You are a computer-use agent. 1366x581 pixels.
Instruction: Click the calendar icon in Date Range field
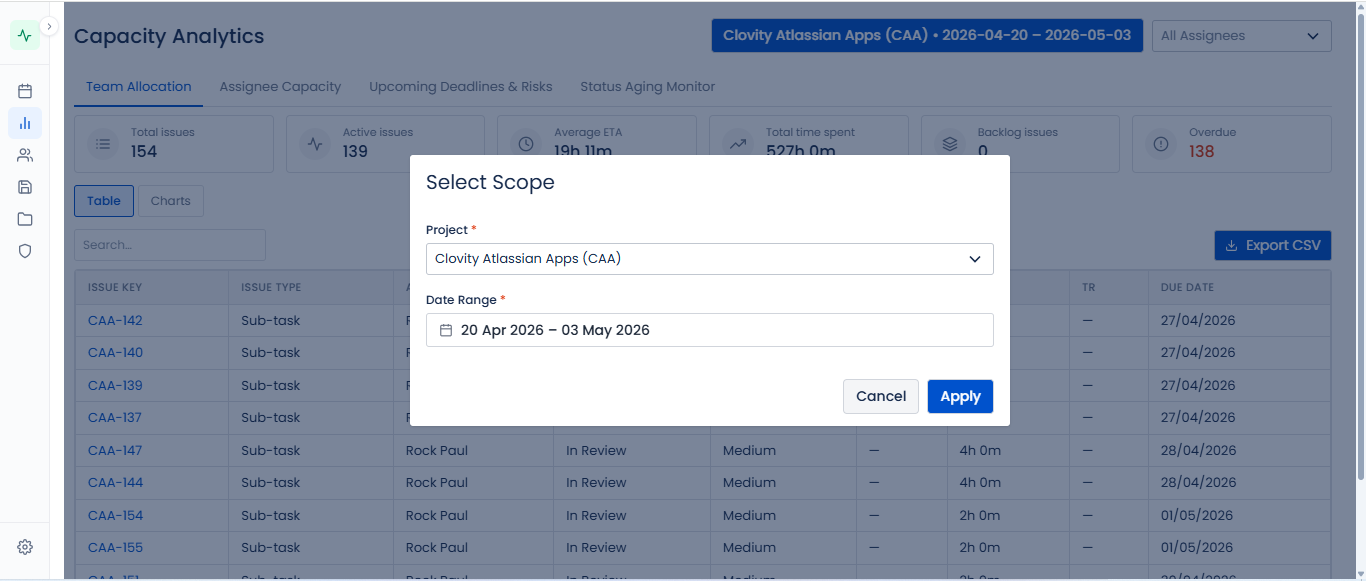click(446, 330)
